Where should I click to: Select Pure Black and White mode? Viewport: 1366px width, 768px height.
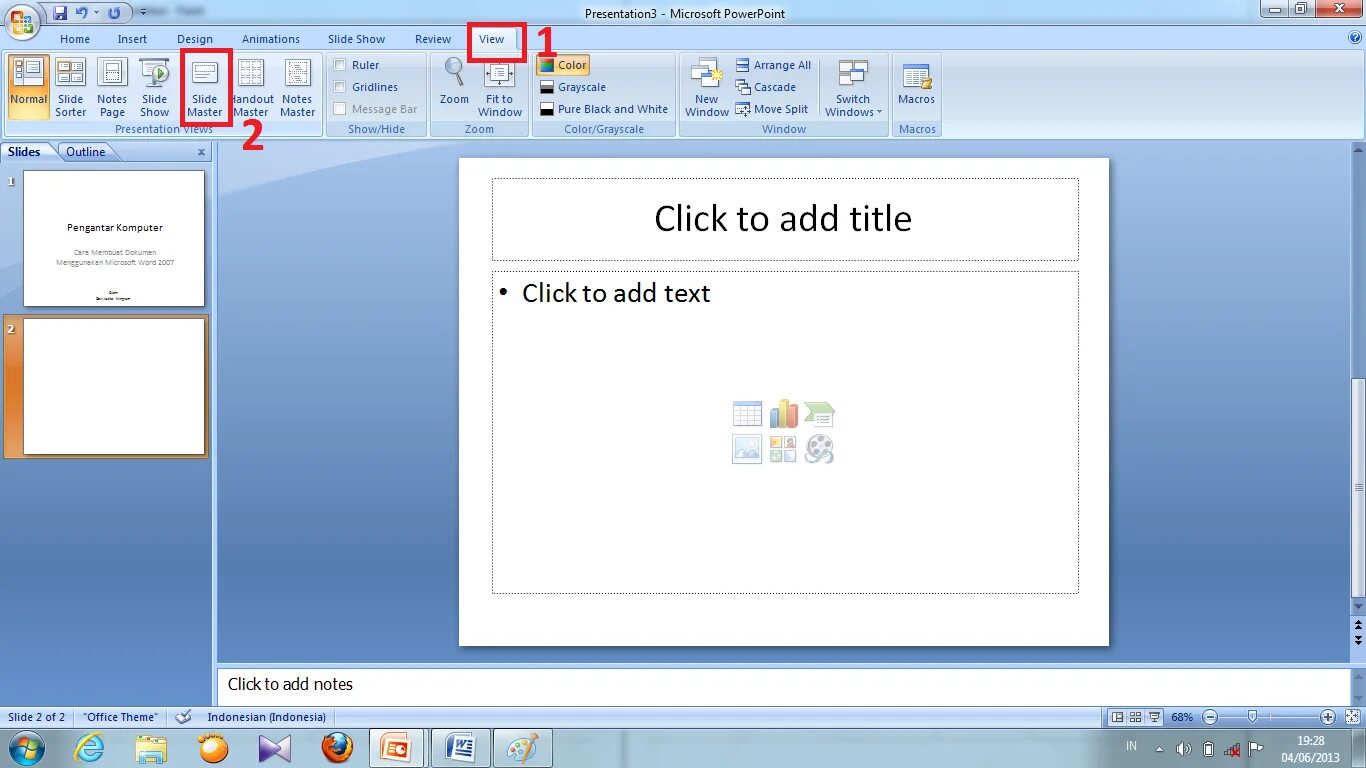click(604, 109)
